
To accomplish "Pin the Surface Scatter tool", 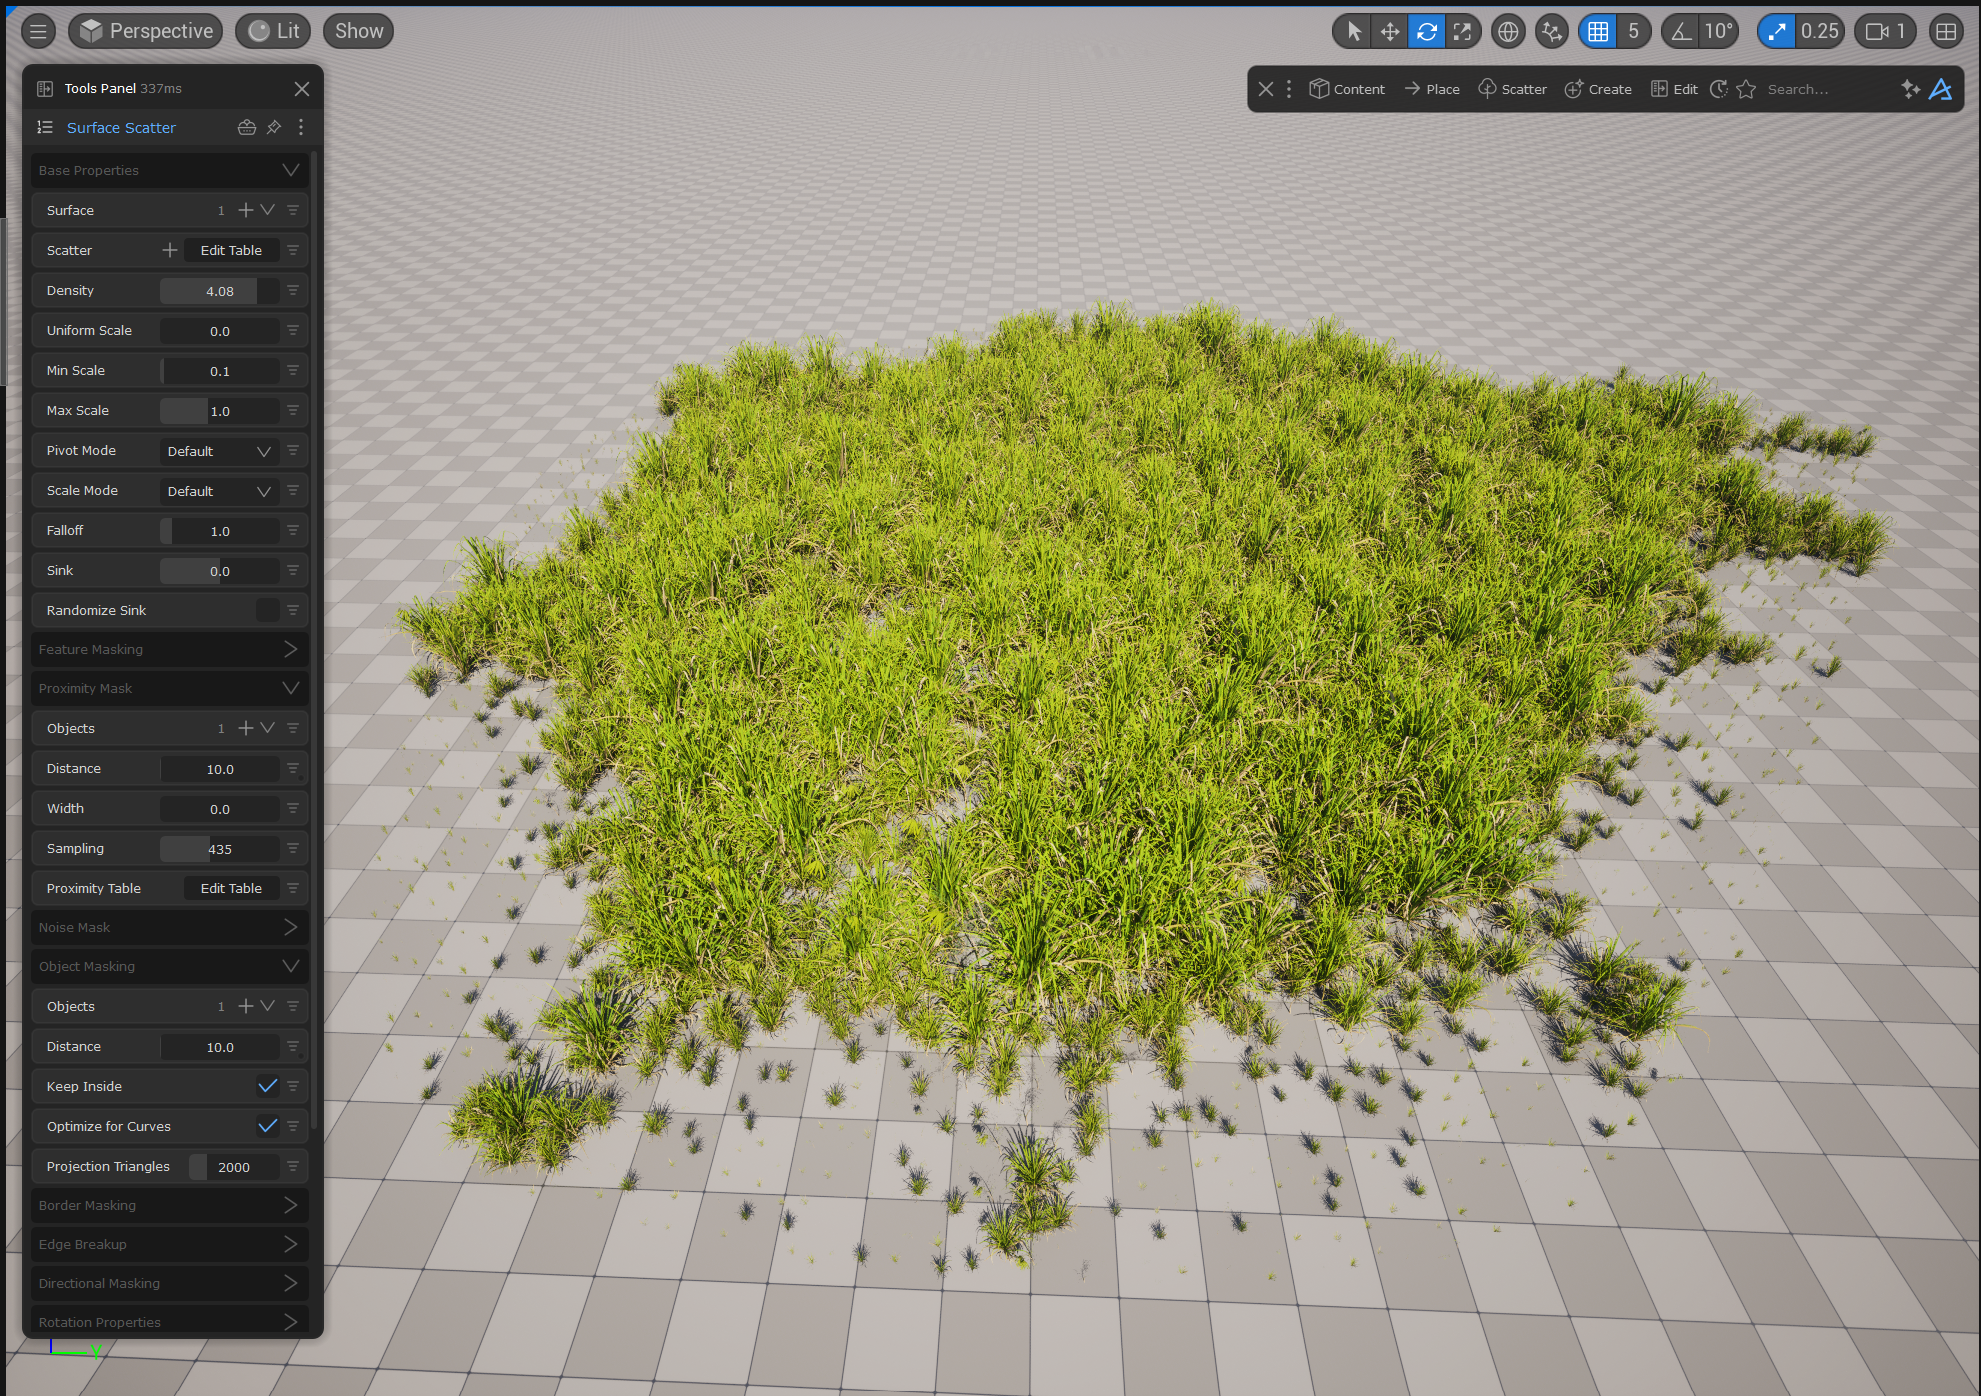I will click(x=273, y=127).
